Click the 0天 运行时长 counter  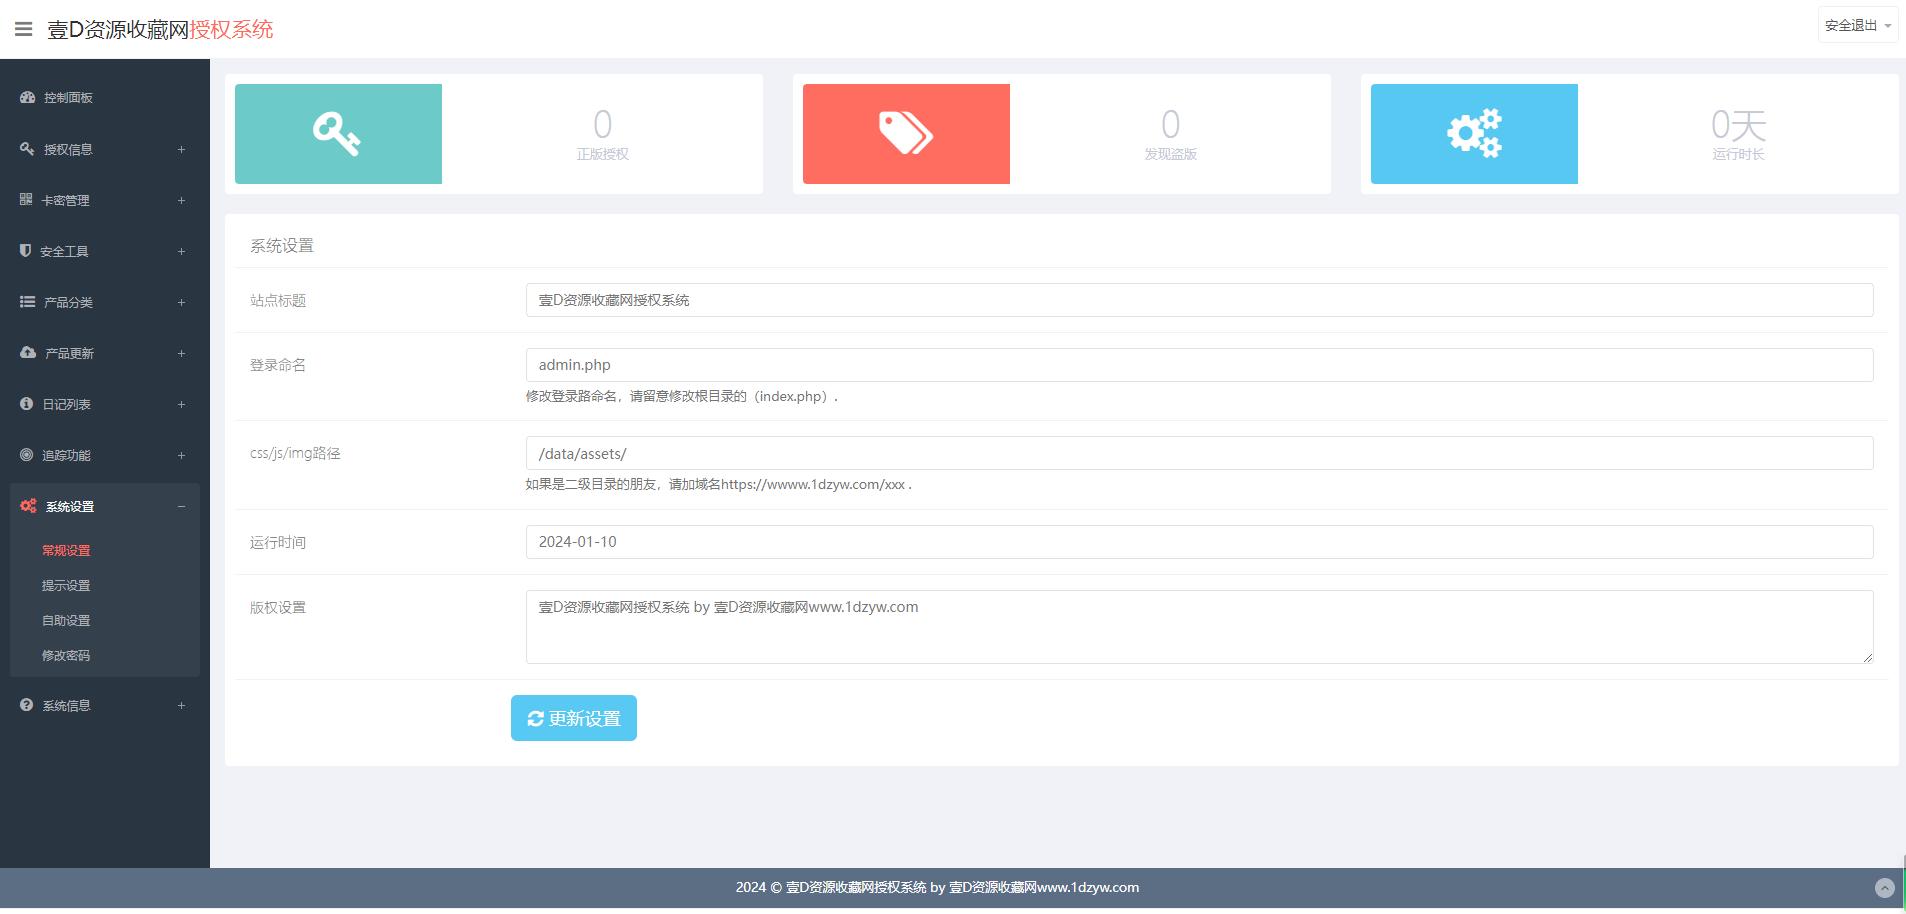(1738, 134)
